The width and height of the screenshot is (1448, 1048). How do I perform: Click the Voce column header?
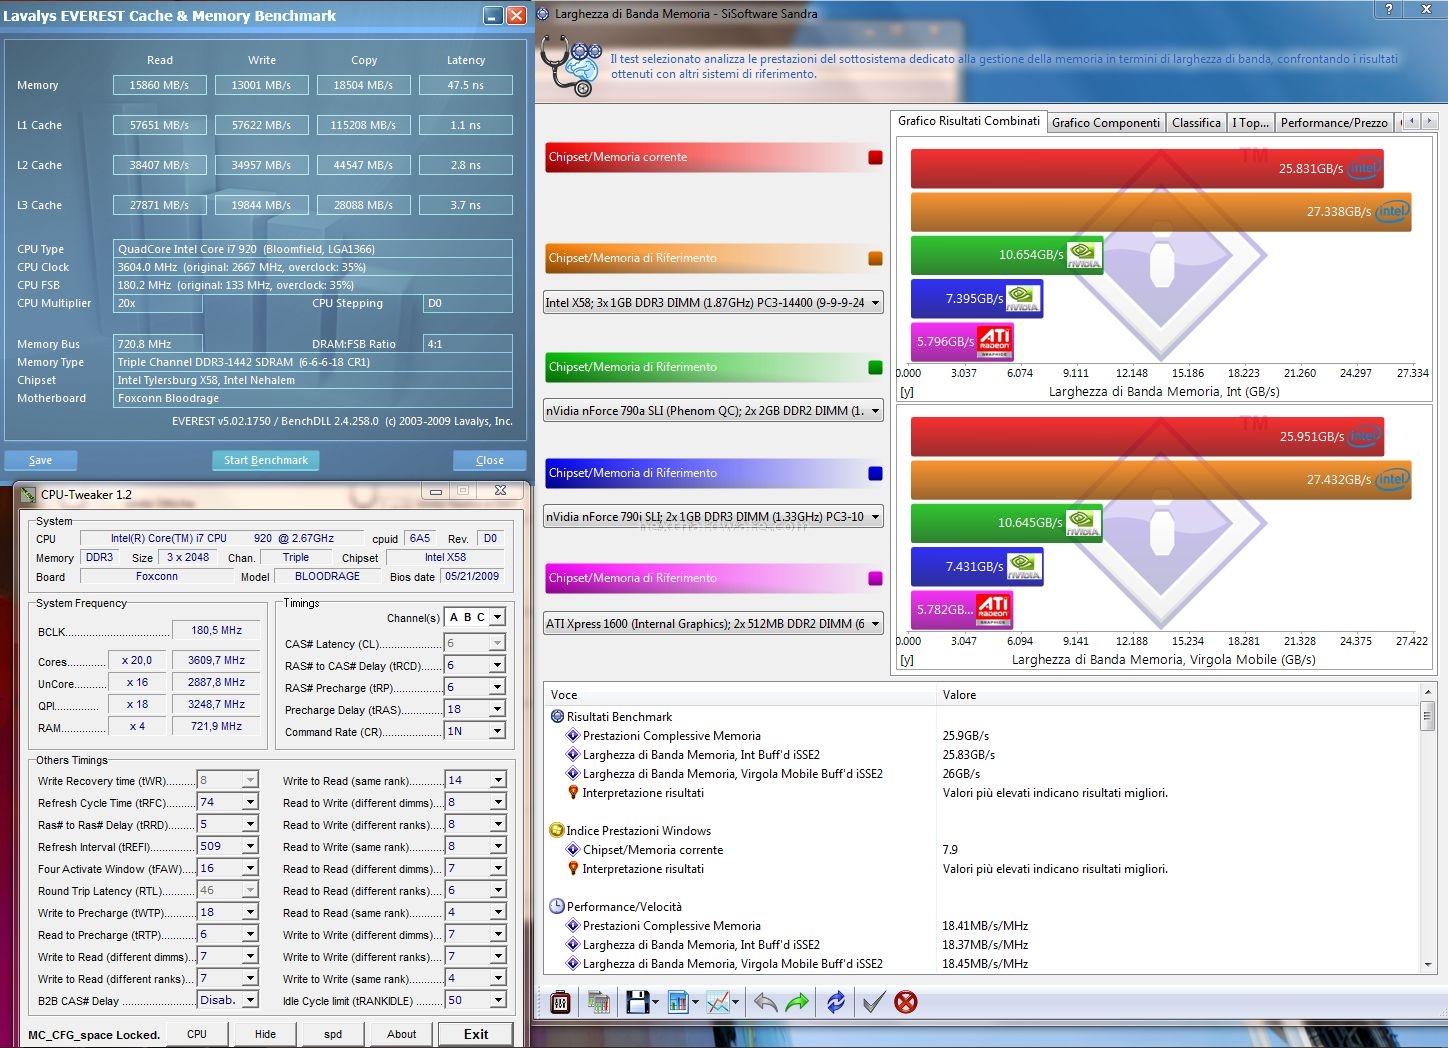click(740, 694)
